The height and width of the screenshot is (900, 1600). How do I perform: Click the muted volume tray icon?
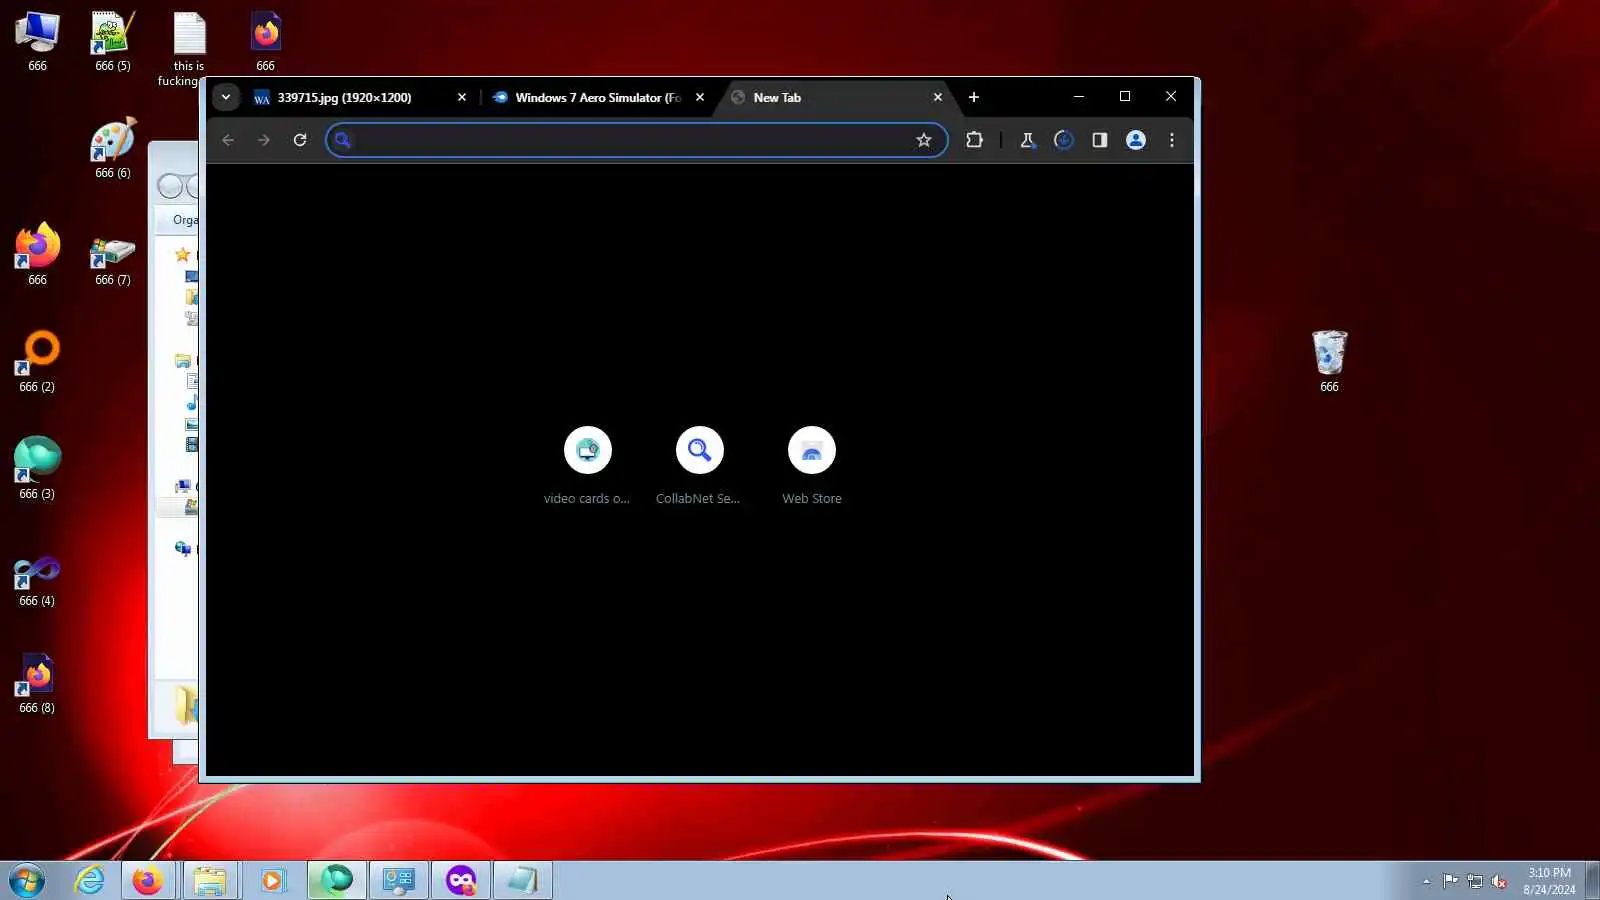(x=1499, y=881)
